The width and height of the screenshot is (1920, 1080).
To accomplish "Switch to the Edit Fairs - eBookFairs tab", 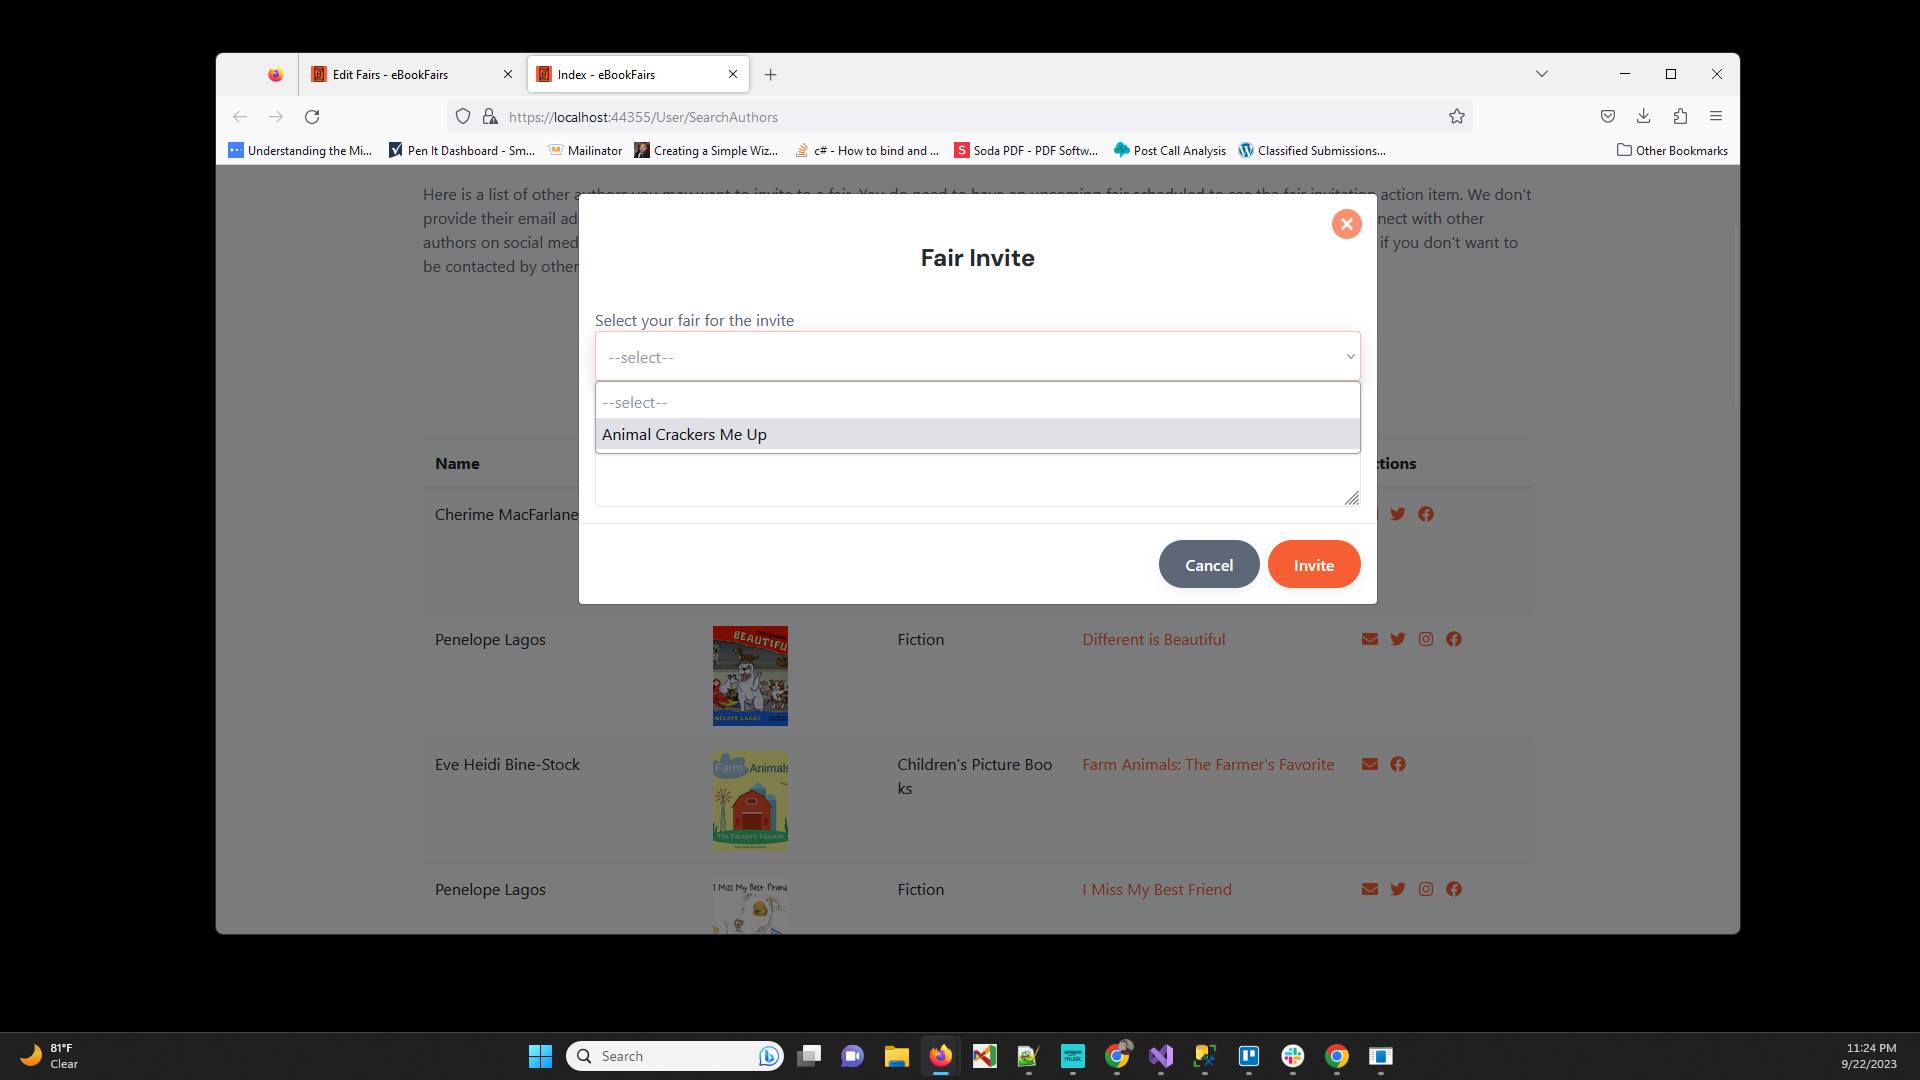I will [x=390, y=74].
